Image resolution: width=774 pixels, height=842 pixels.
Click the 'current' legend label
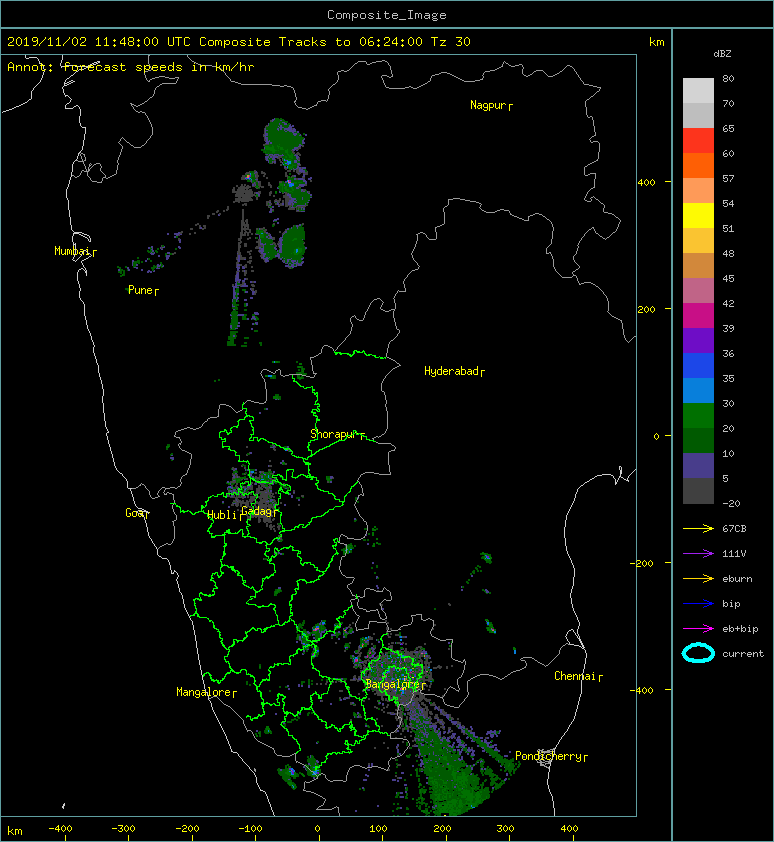click(743, 654)
